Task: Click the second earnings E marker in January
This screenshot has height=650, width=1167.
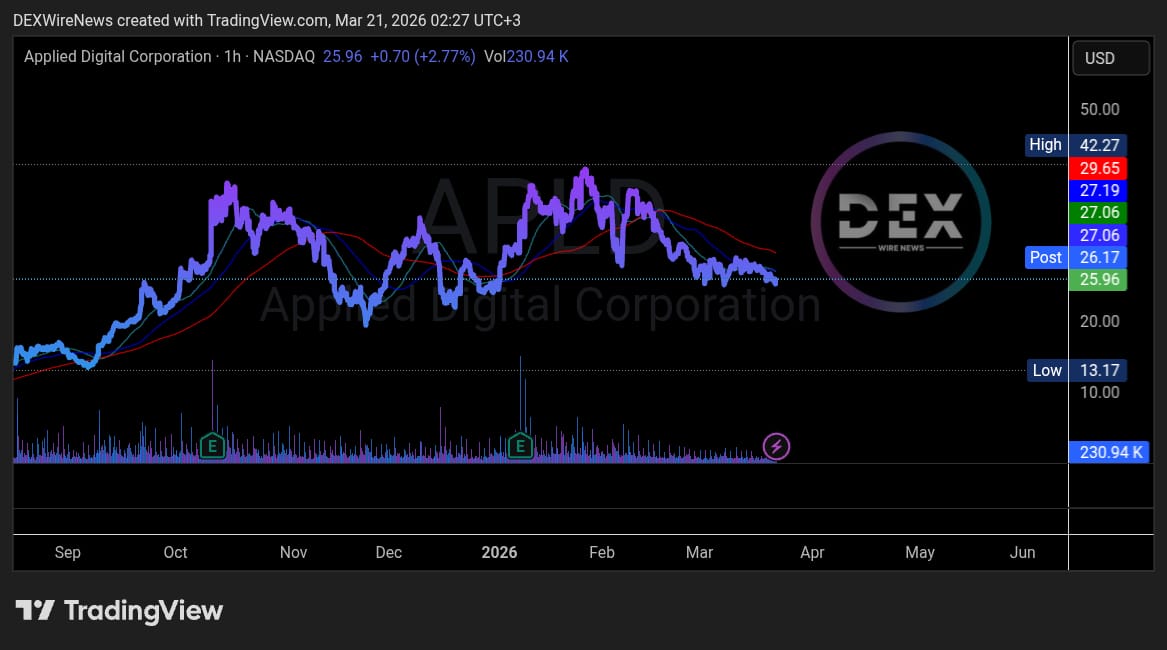Action: click(520, 447)
